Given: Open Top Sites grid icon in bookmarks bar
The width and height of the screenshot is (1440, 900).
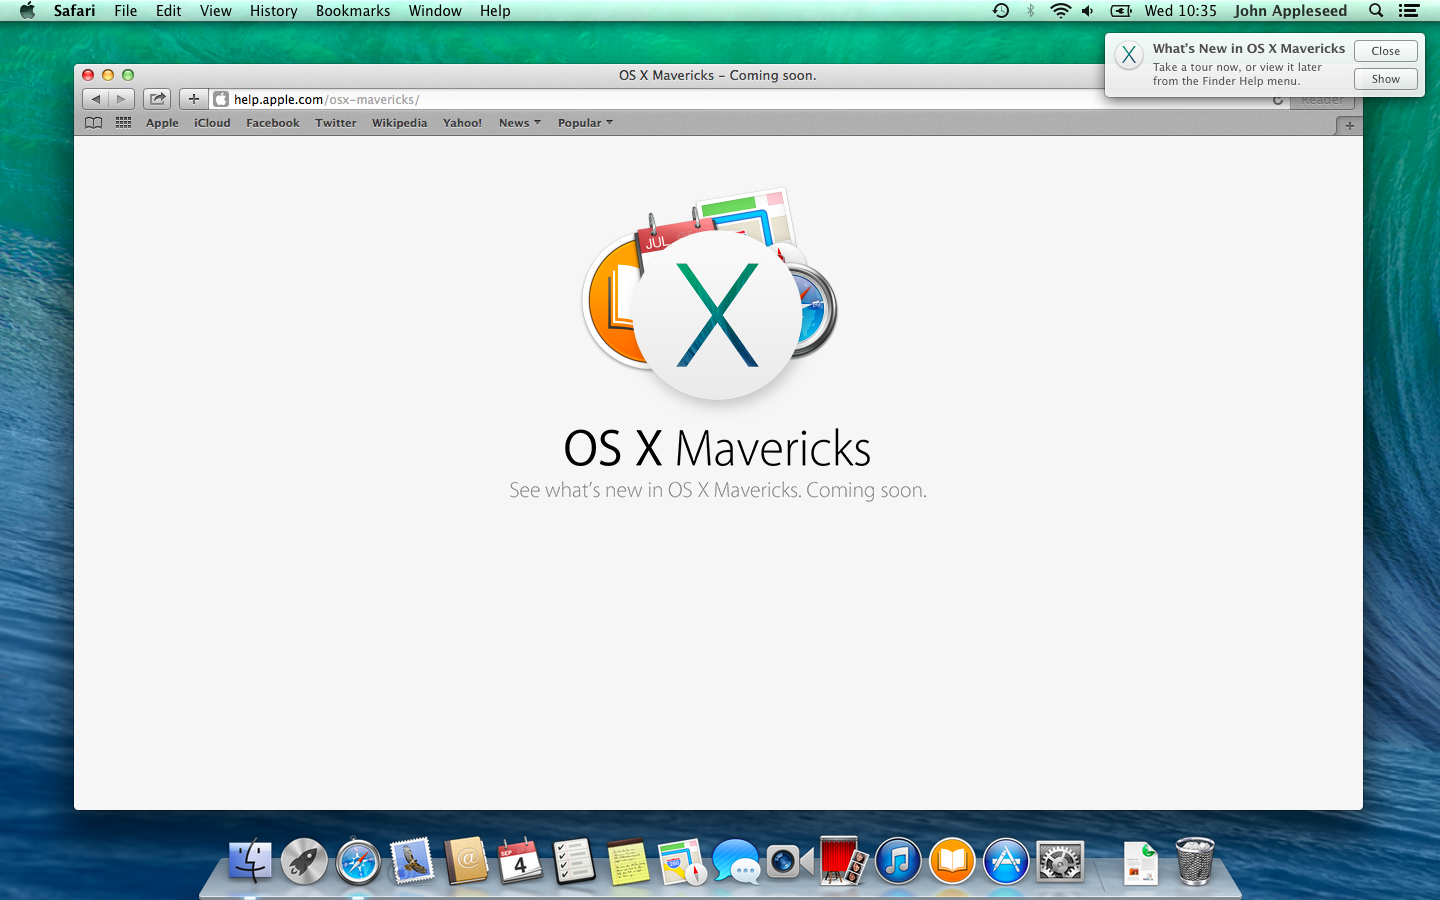Looking at the screenshot, I should coord(124,123).
